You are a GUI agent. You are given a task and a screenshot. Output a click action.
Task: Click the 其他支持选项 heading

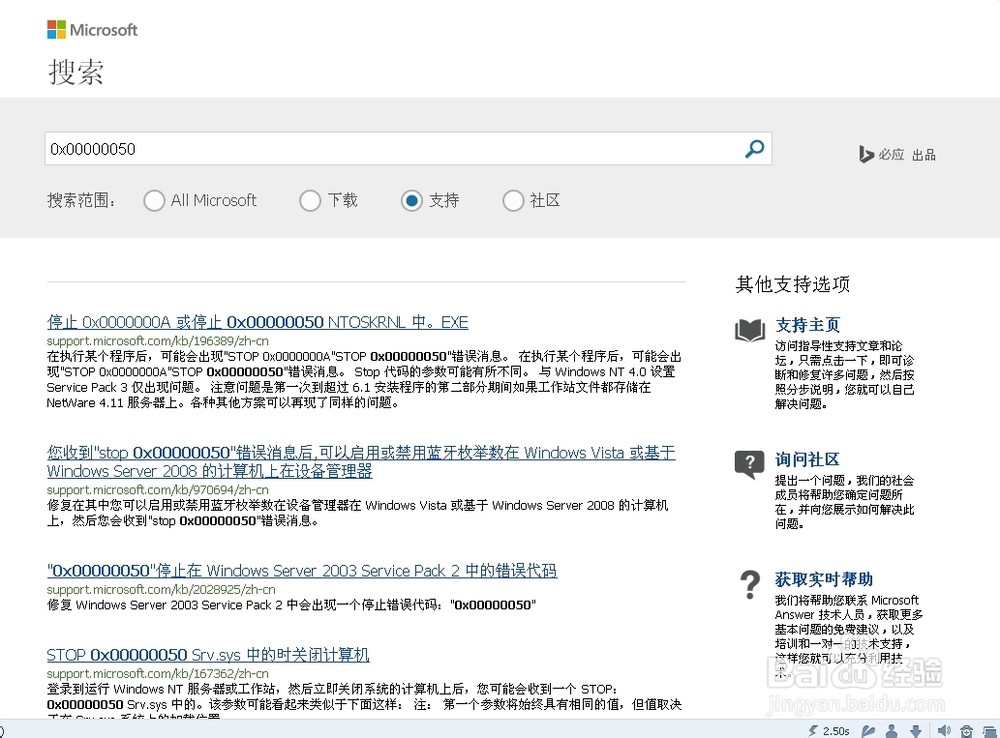[793, 284]
